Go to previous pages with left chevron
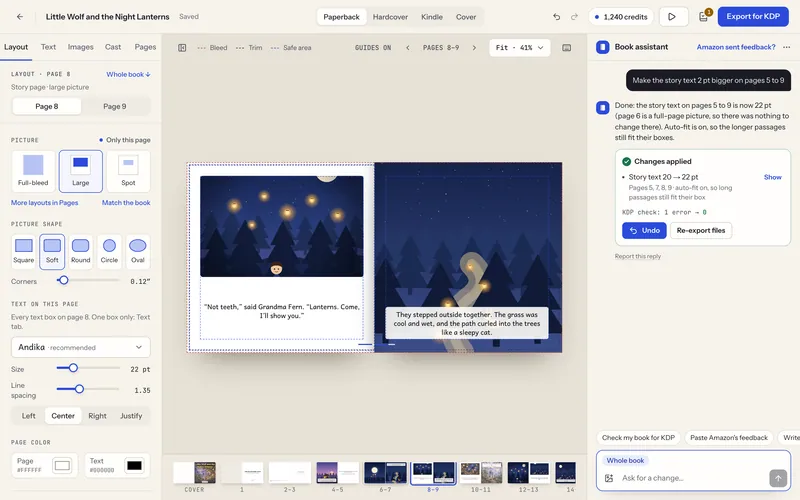Viewport: 800px width, 500px height. tap(408, 47)
